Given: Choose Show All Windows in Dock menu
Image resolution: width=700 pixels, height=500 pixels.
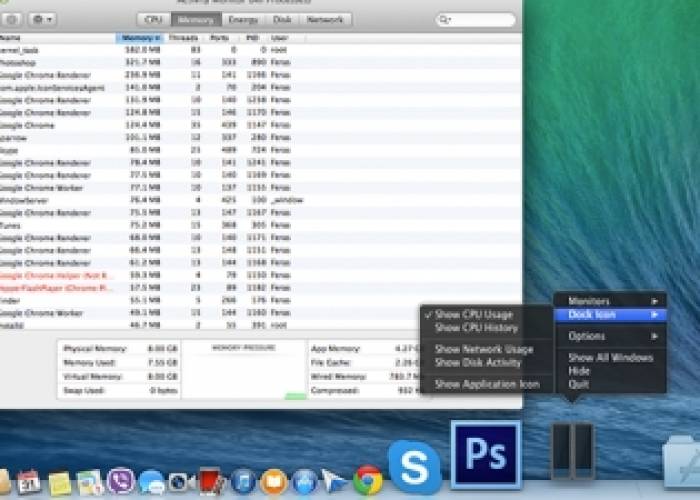Looking at the screenshot, I should [611, 358].
